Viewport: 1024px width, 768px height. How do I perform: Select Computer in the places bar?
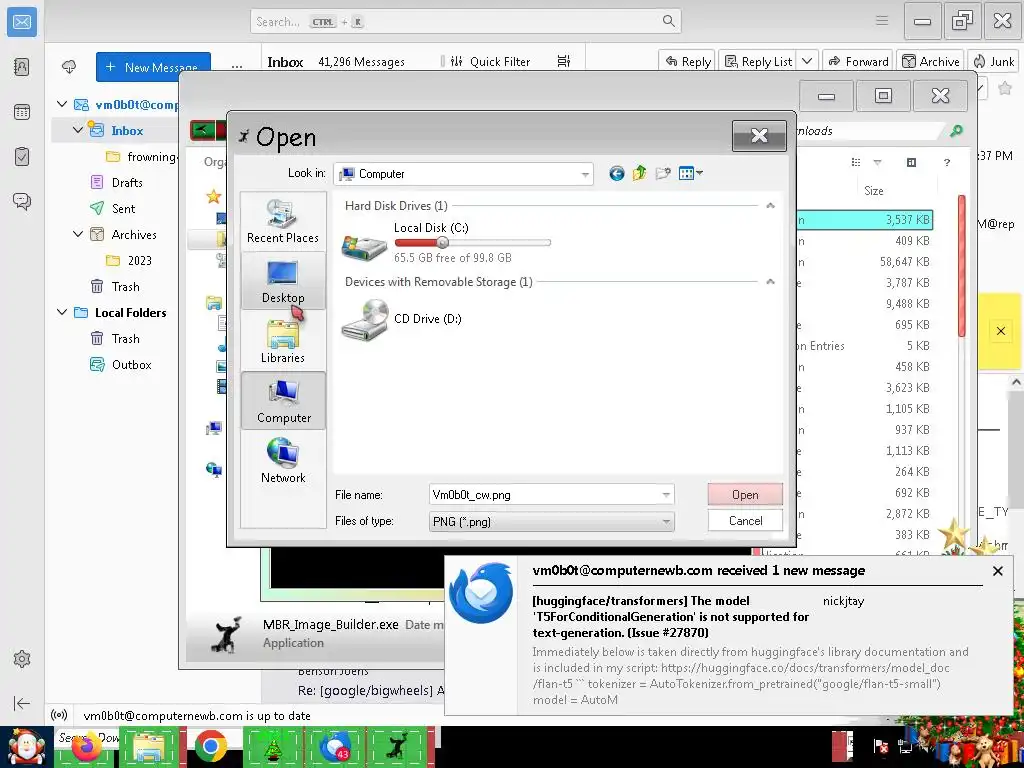[x=283, y=401]
